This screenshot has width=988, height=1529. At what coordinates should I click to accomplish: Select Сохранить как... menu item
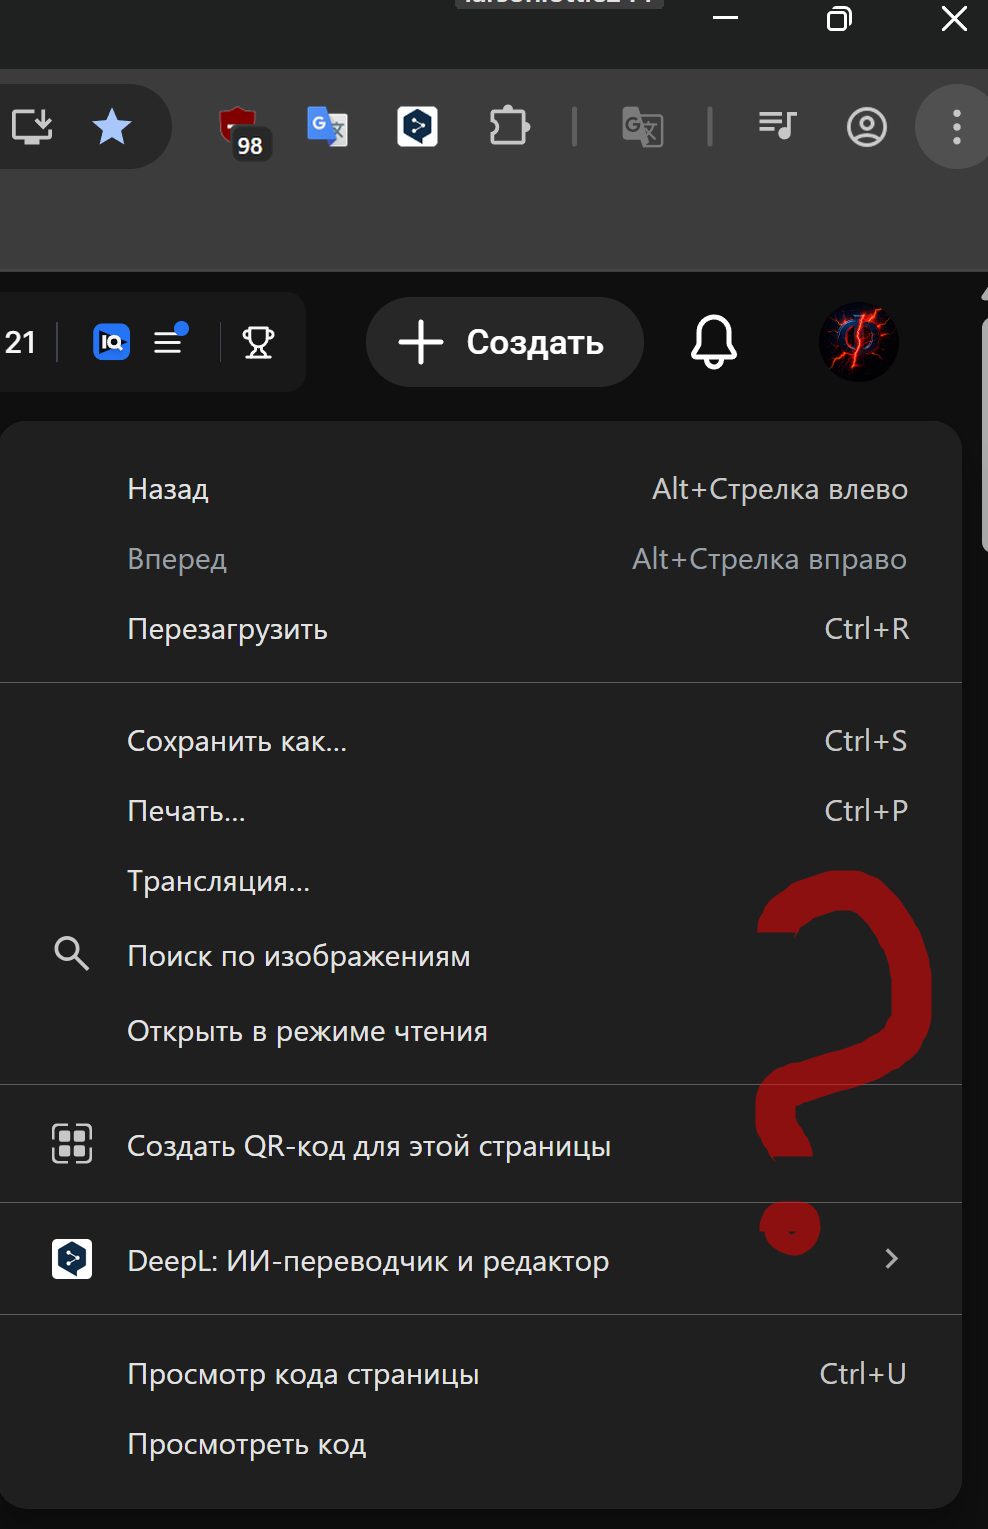click(x=237, y=741)
